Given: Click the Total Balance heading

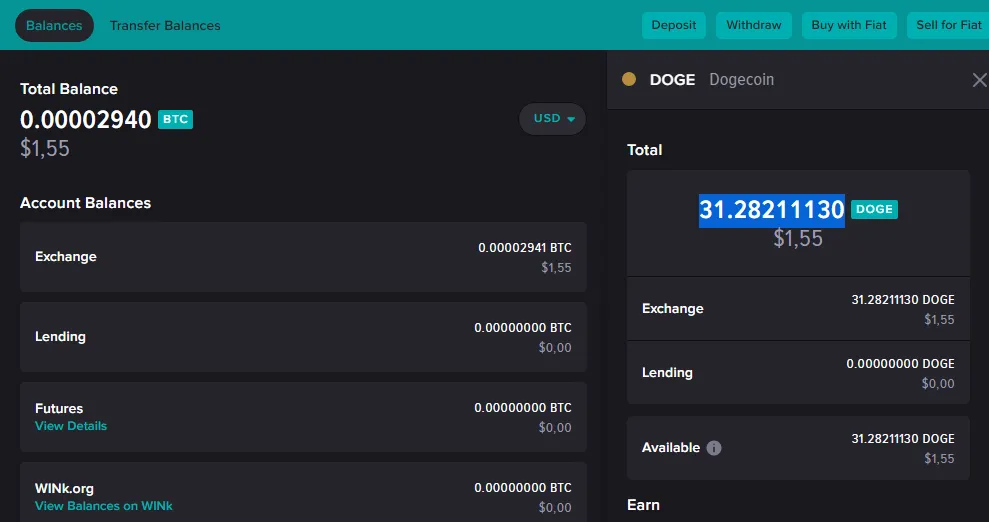Looking at the screenshot, I should pos(69,89).
